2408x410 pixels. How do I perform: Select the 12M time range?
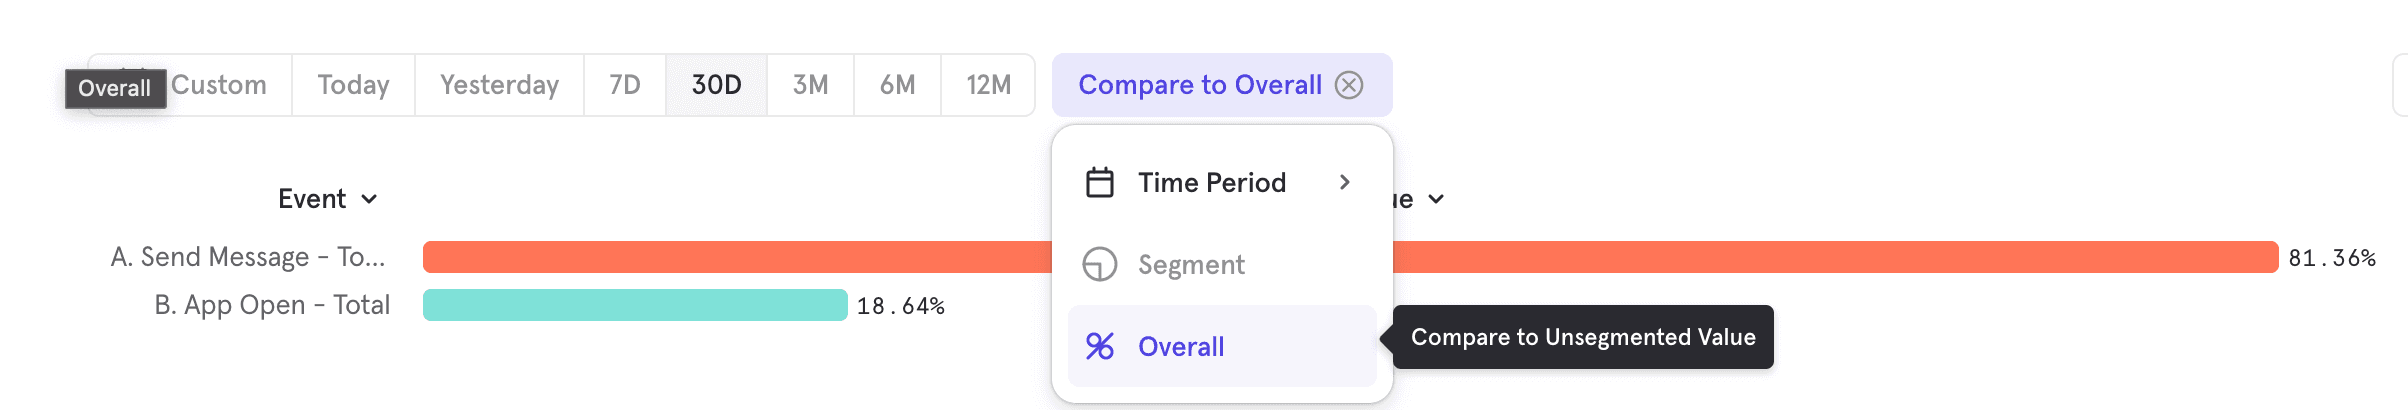point(988,85)
